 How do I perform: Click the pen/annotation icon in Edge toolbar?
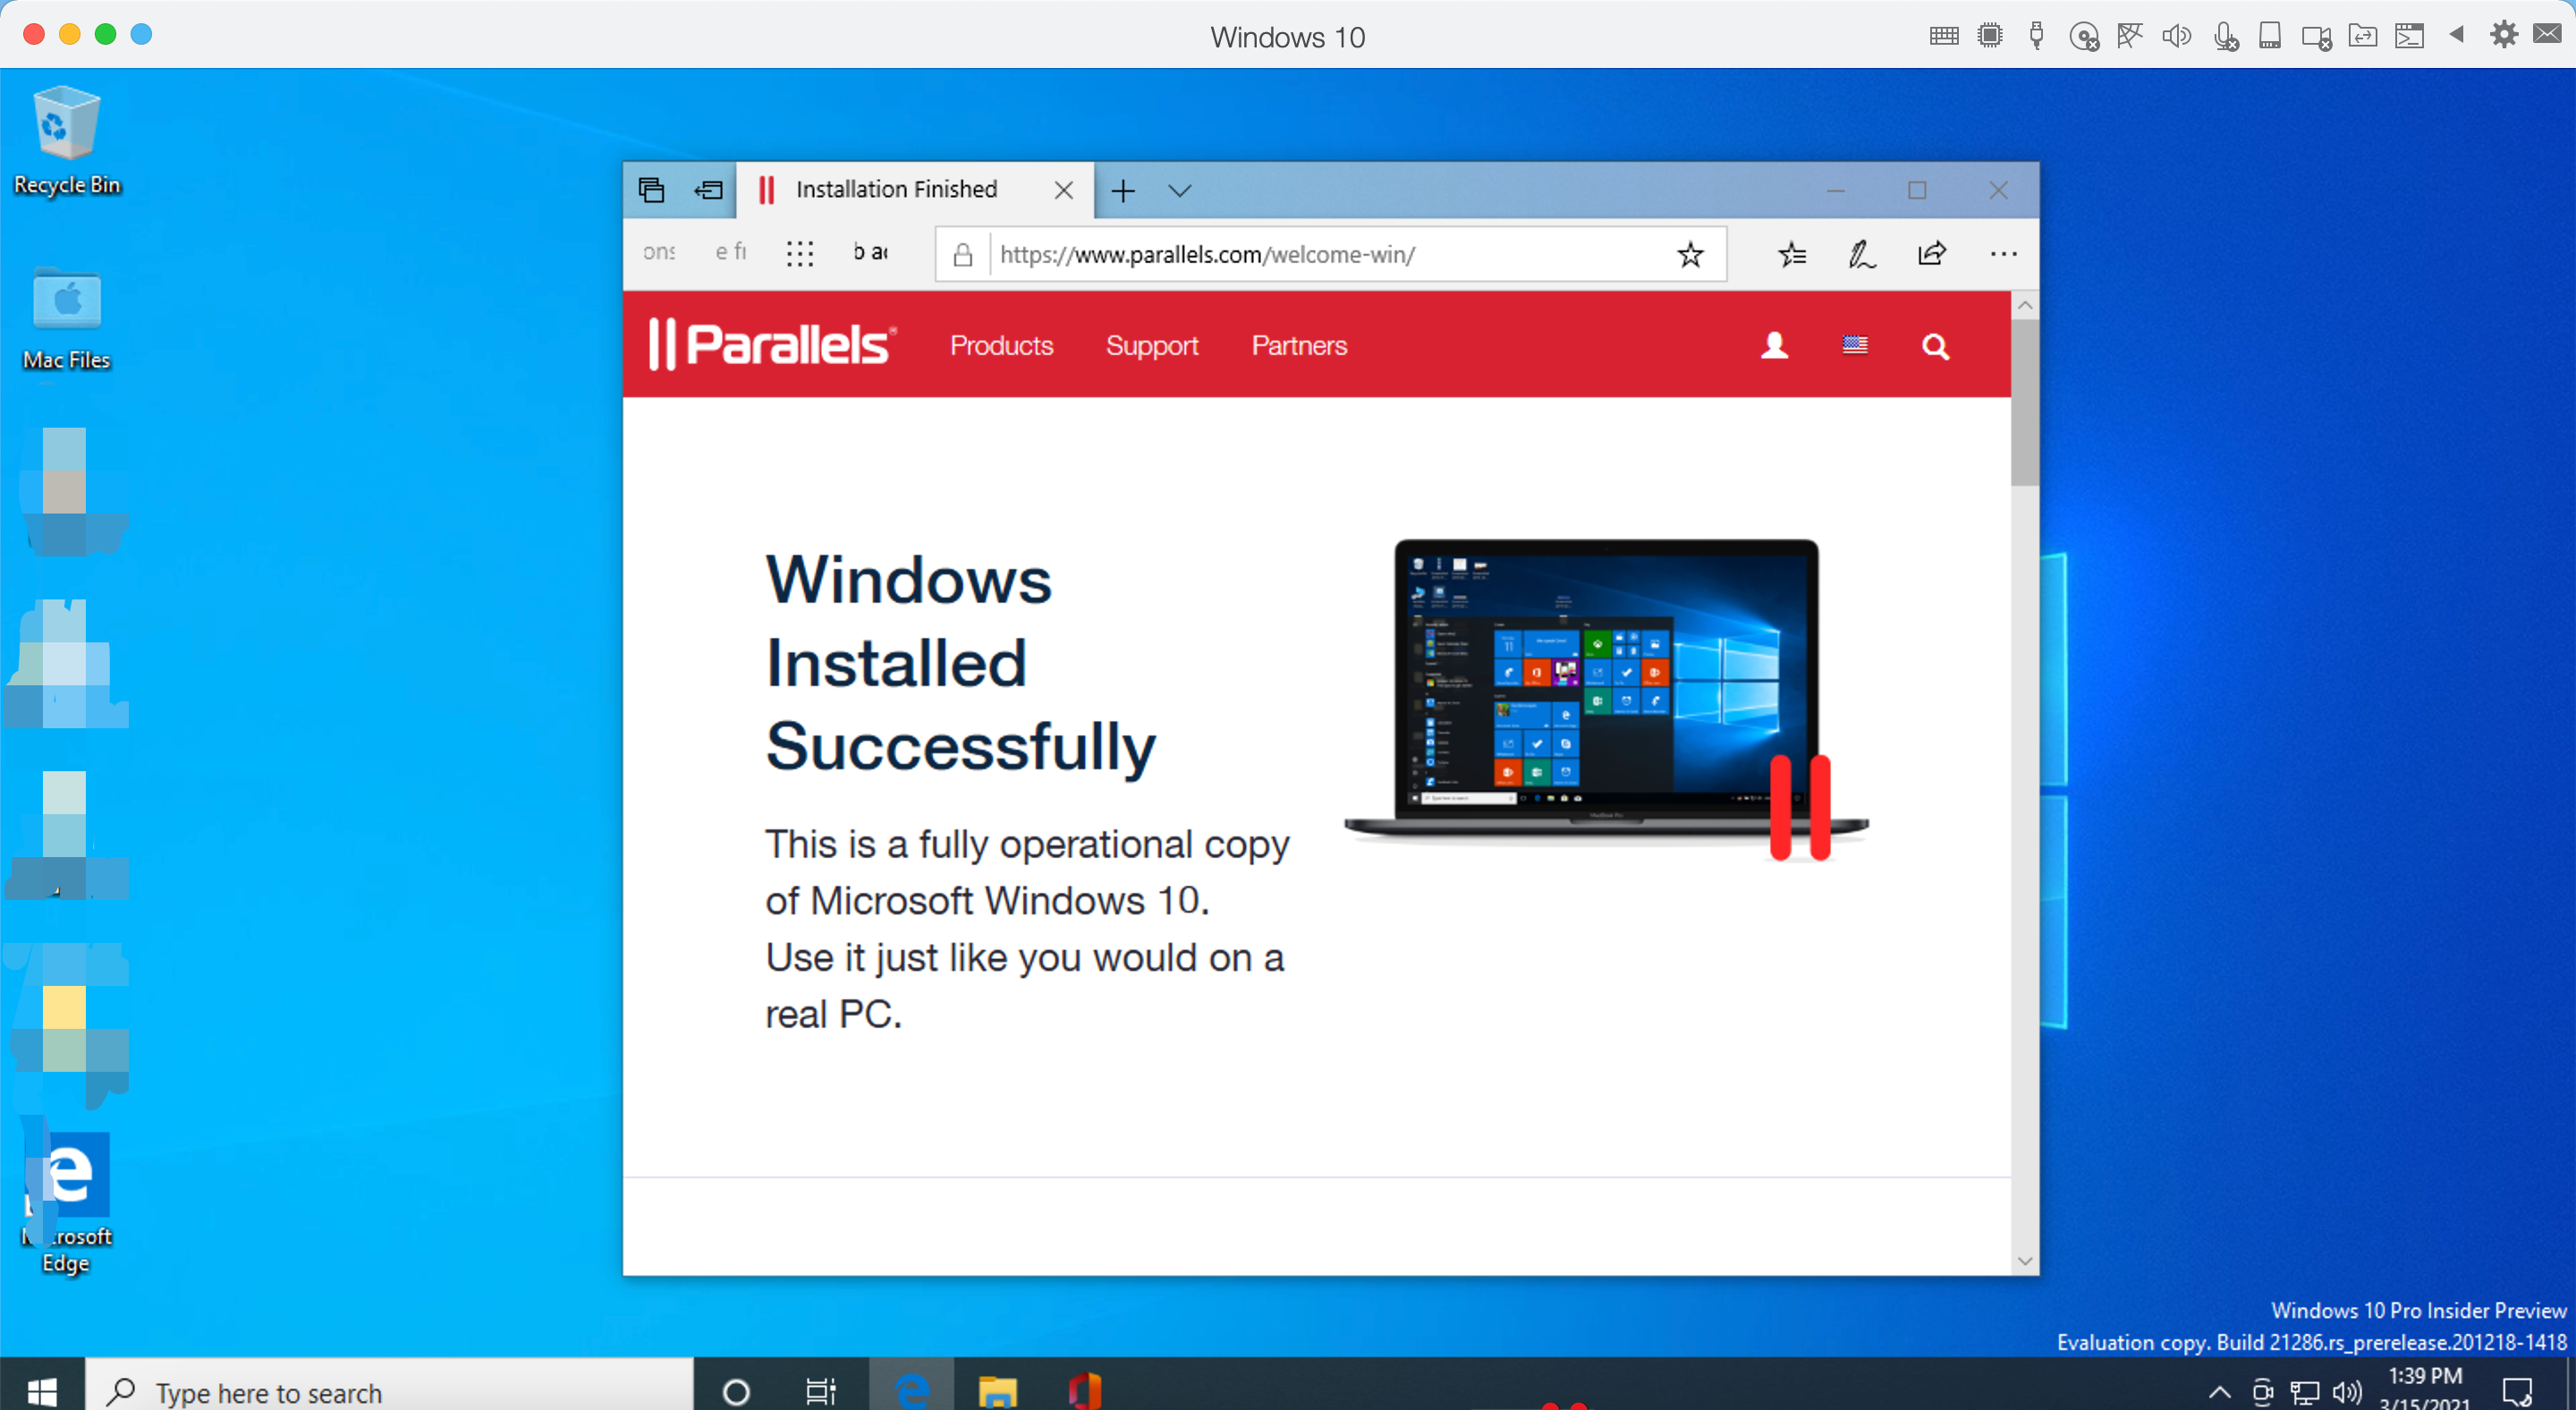(1859, 255)
